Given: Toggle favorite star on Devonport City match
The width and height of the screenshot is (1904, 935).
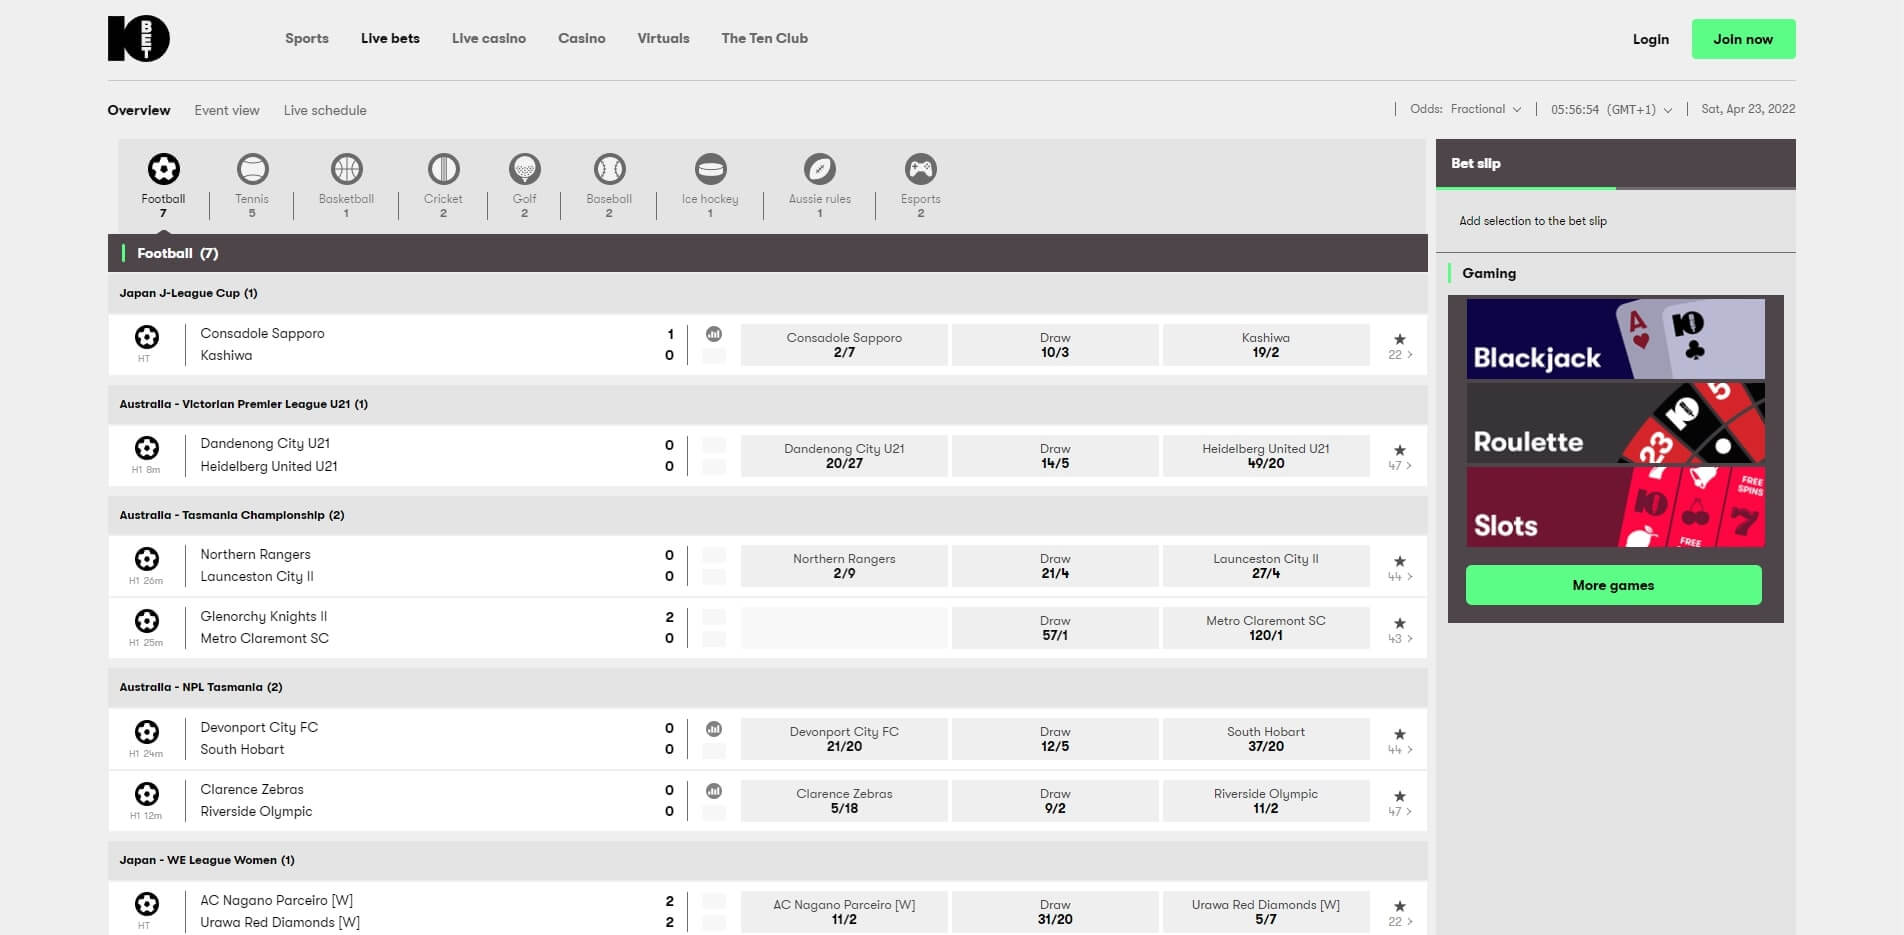Looking at the screenshot, I should pyautogui.click(x=1398, y=732).
